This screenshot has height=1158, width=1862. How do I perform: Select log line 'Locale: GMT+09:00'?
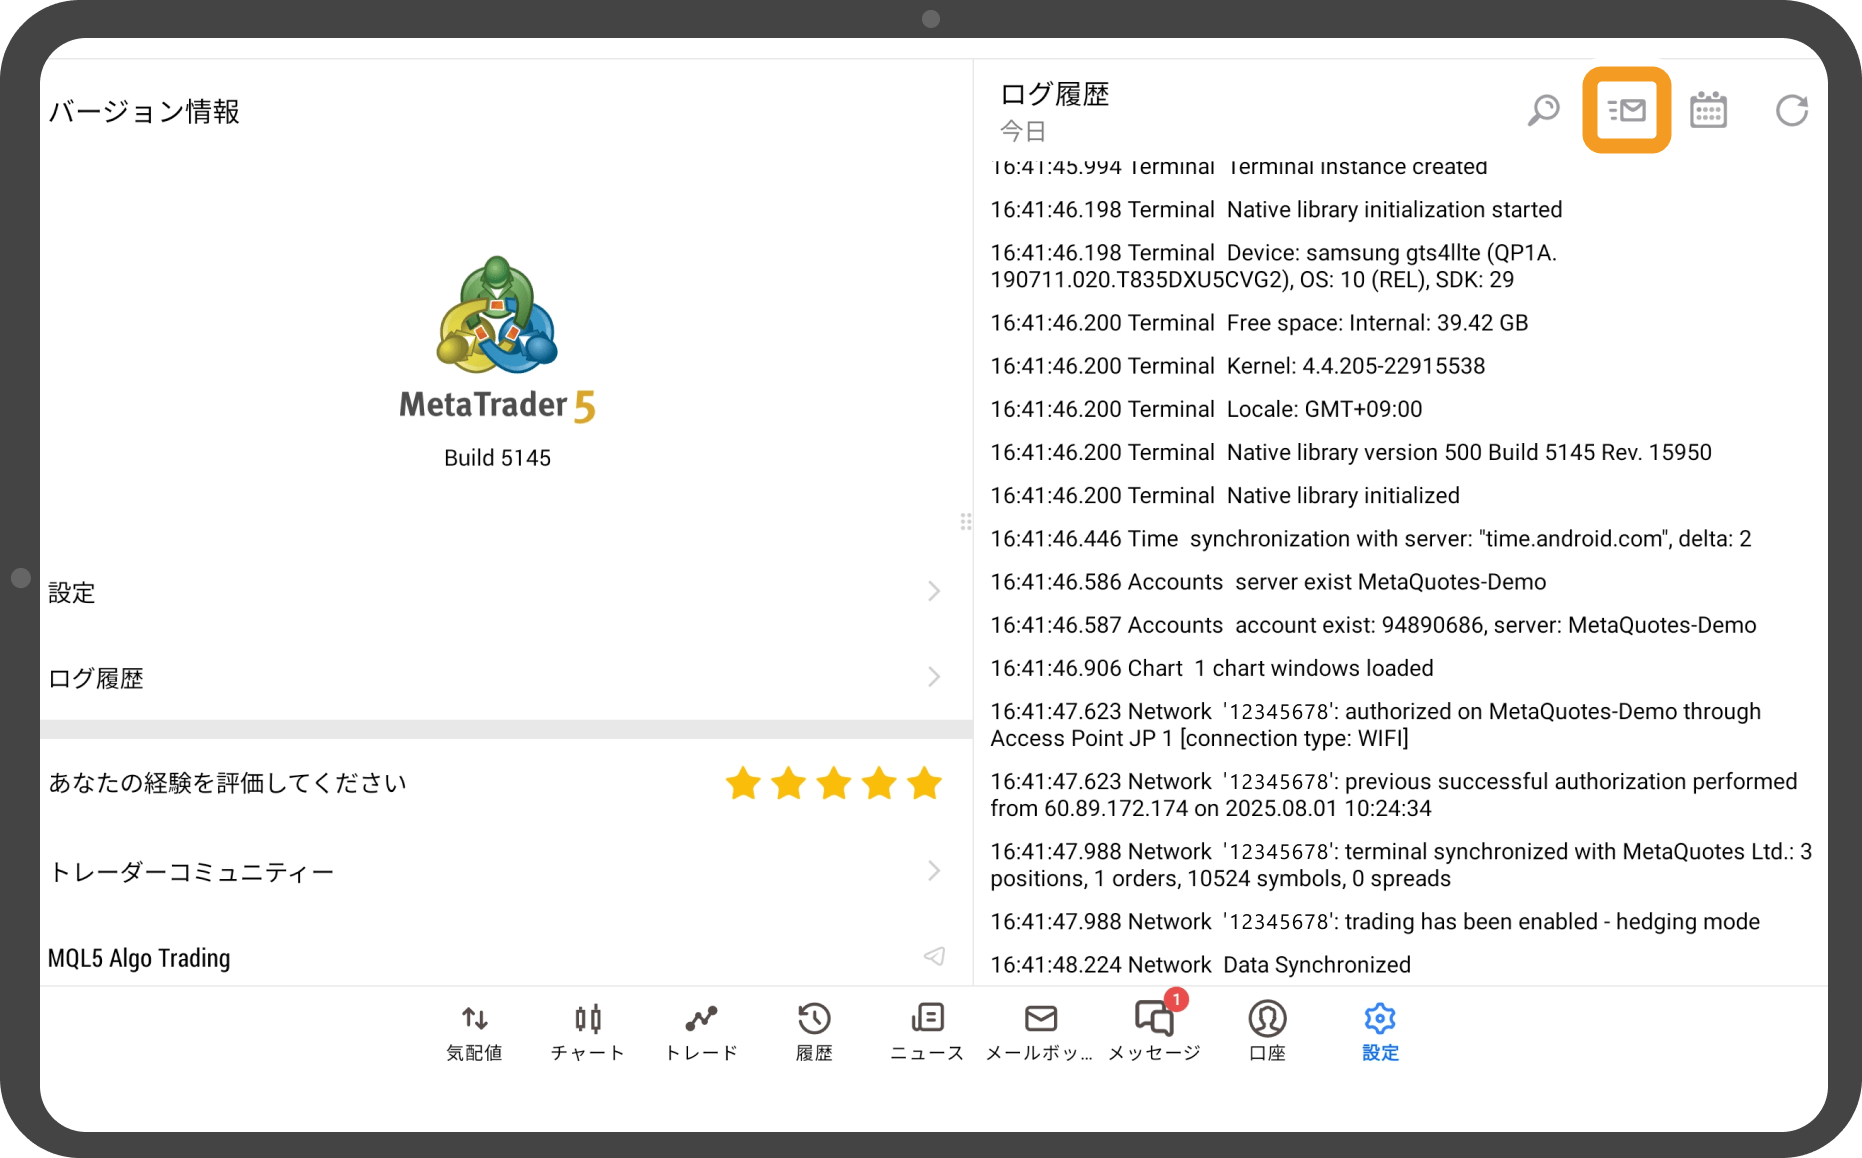(1206, 409)
